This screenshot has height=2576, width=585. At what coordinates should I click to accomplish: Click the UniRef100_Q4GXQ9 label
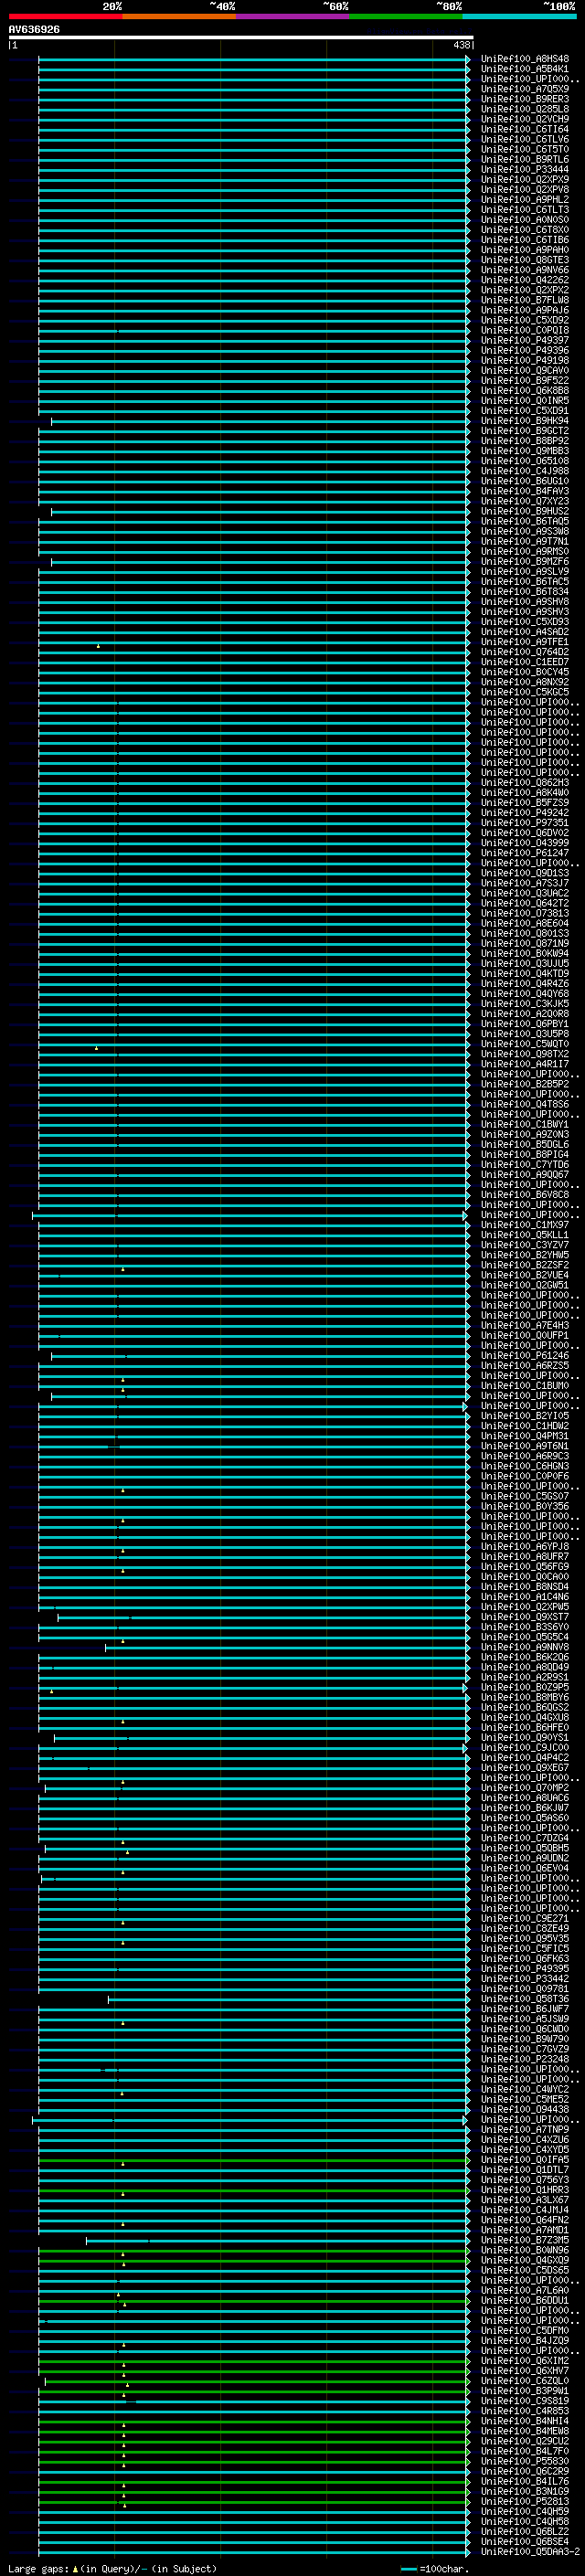coord(525,2260)
